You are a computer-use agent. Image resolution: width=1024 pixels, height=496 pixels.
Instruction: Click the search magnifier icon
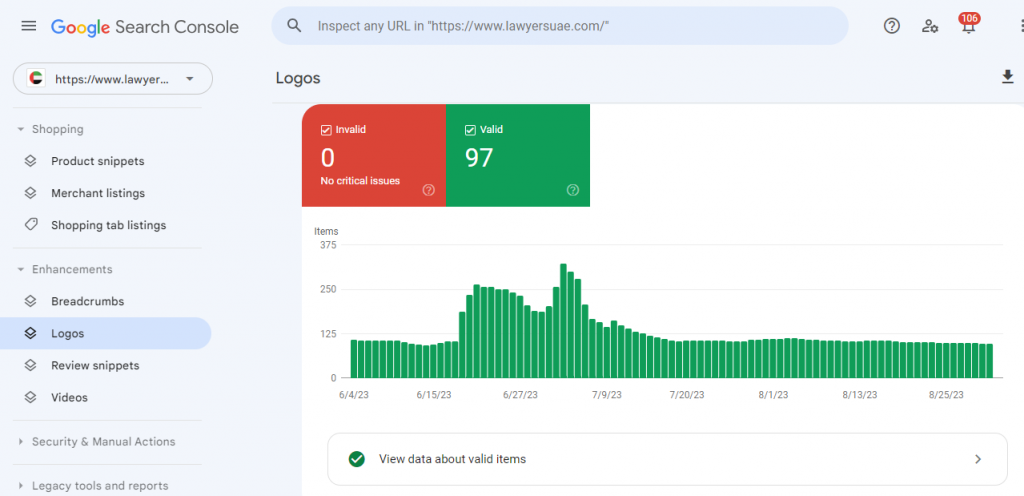pyautogui.click(x=295, y=26)
